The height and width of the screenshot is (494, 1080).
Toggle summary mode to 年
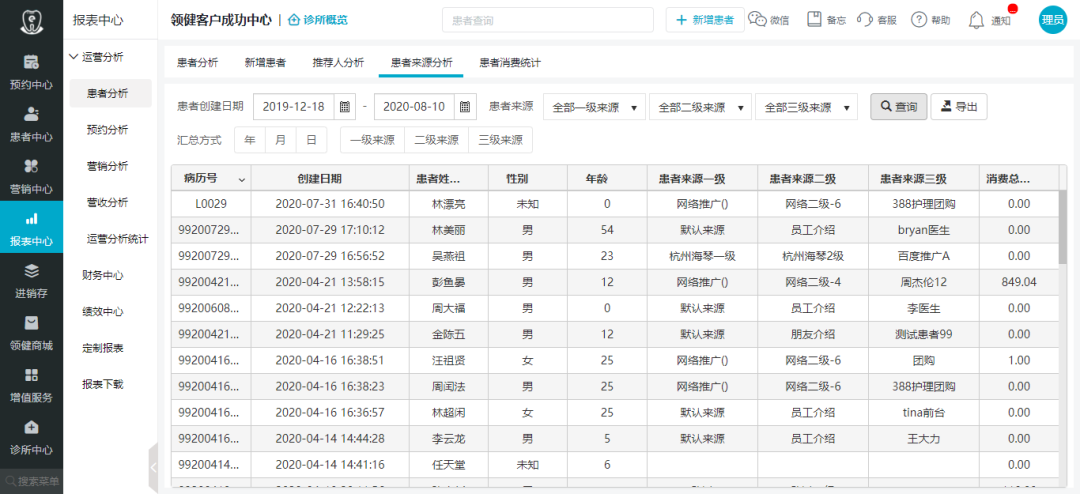tap(250, 140)
